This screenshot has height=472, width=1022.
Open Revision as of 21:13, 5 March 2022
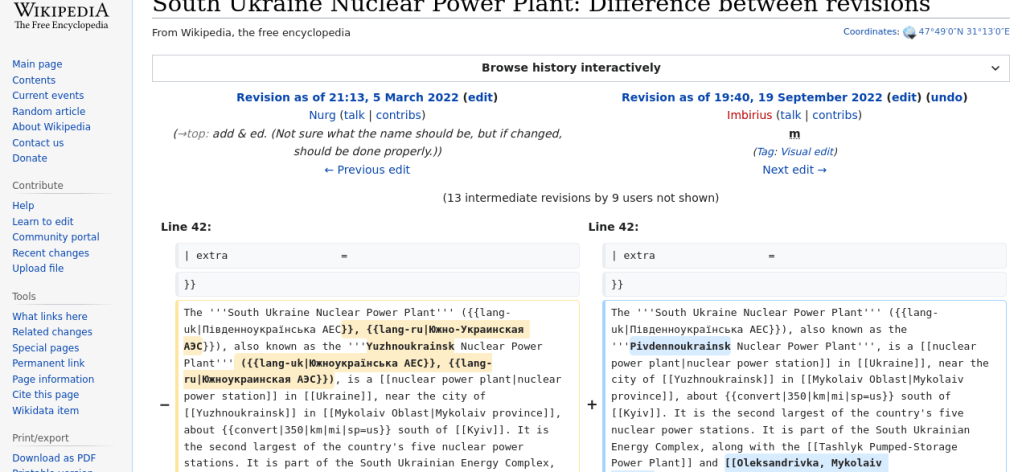click(x=347, y=98)
